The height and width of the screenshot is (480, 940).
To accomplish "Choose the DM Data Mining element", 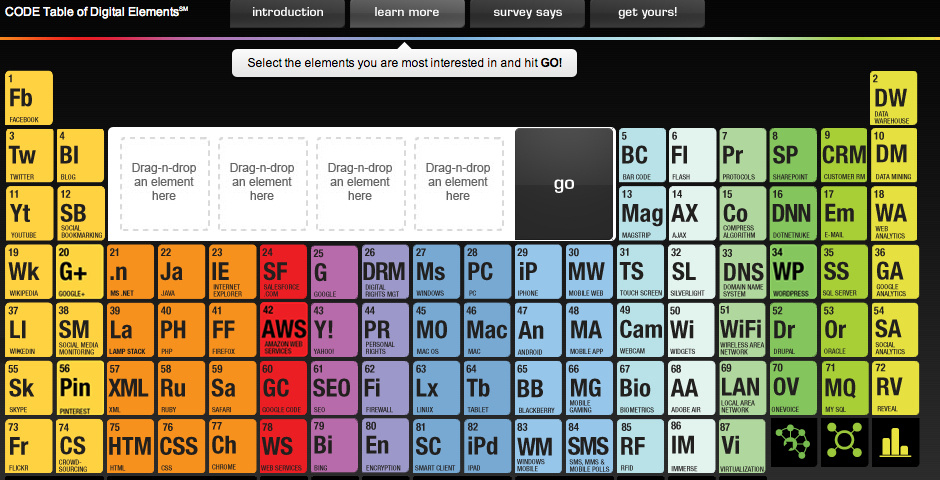I will (x=895, y=155).
